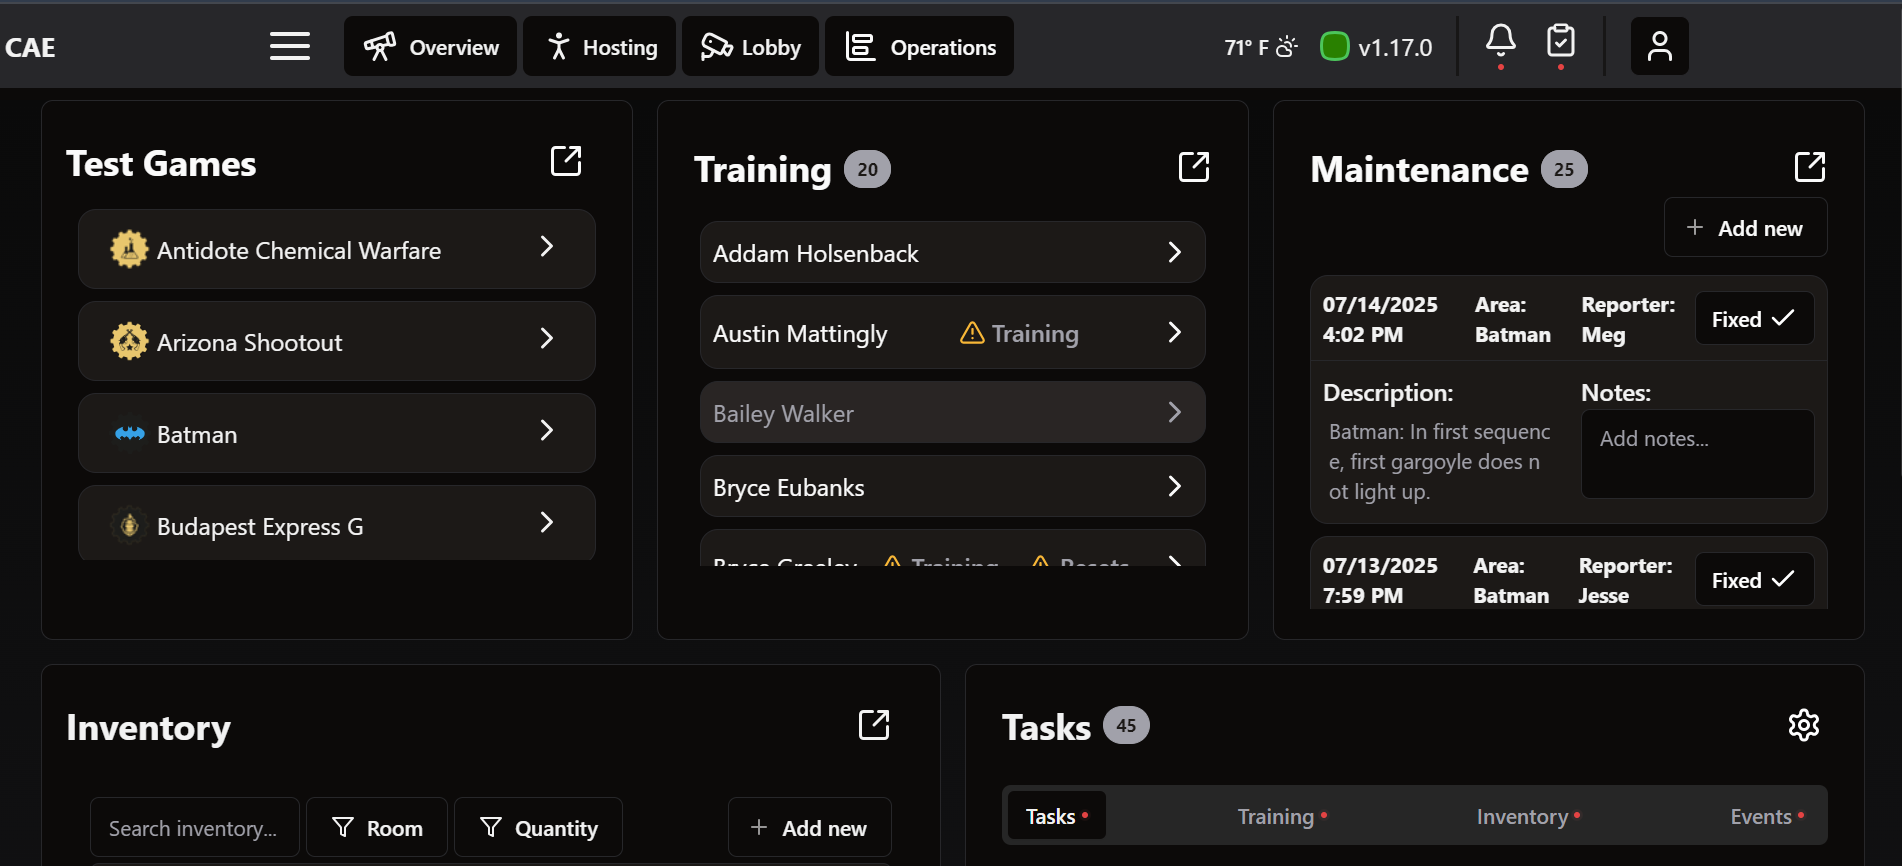Open Tasks settings gear
The height and width of the screenshot is (866, 1902).
[x=1803, y=725]
